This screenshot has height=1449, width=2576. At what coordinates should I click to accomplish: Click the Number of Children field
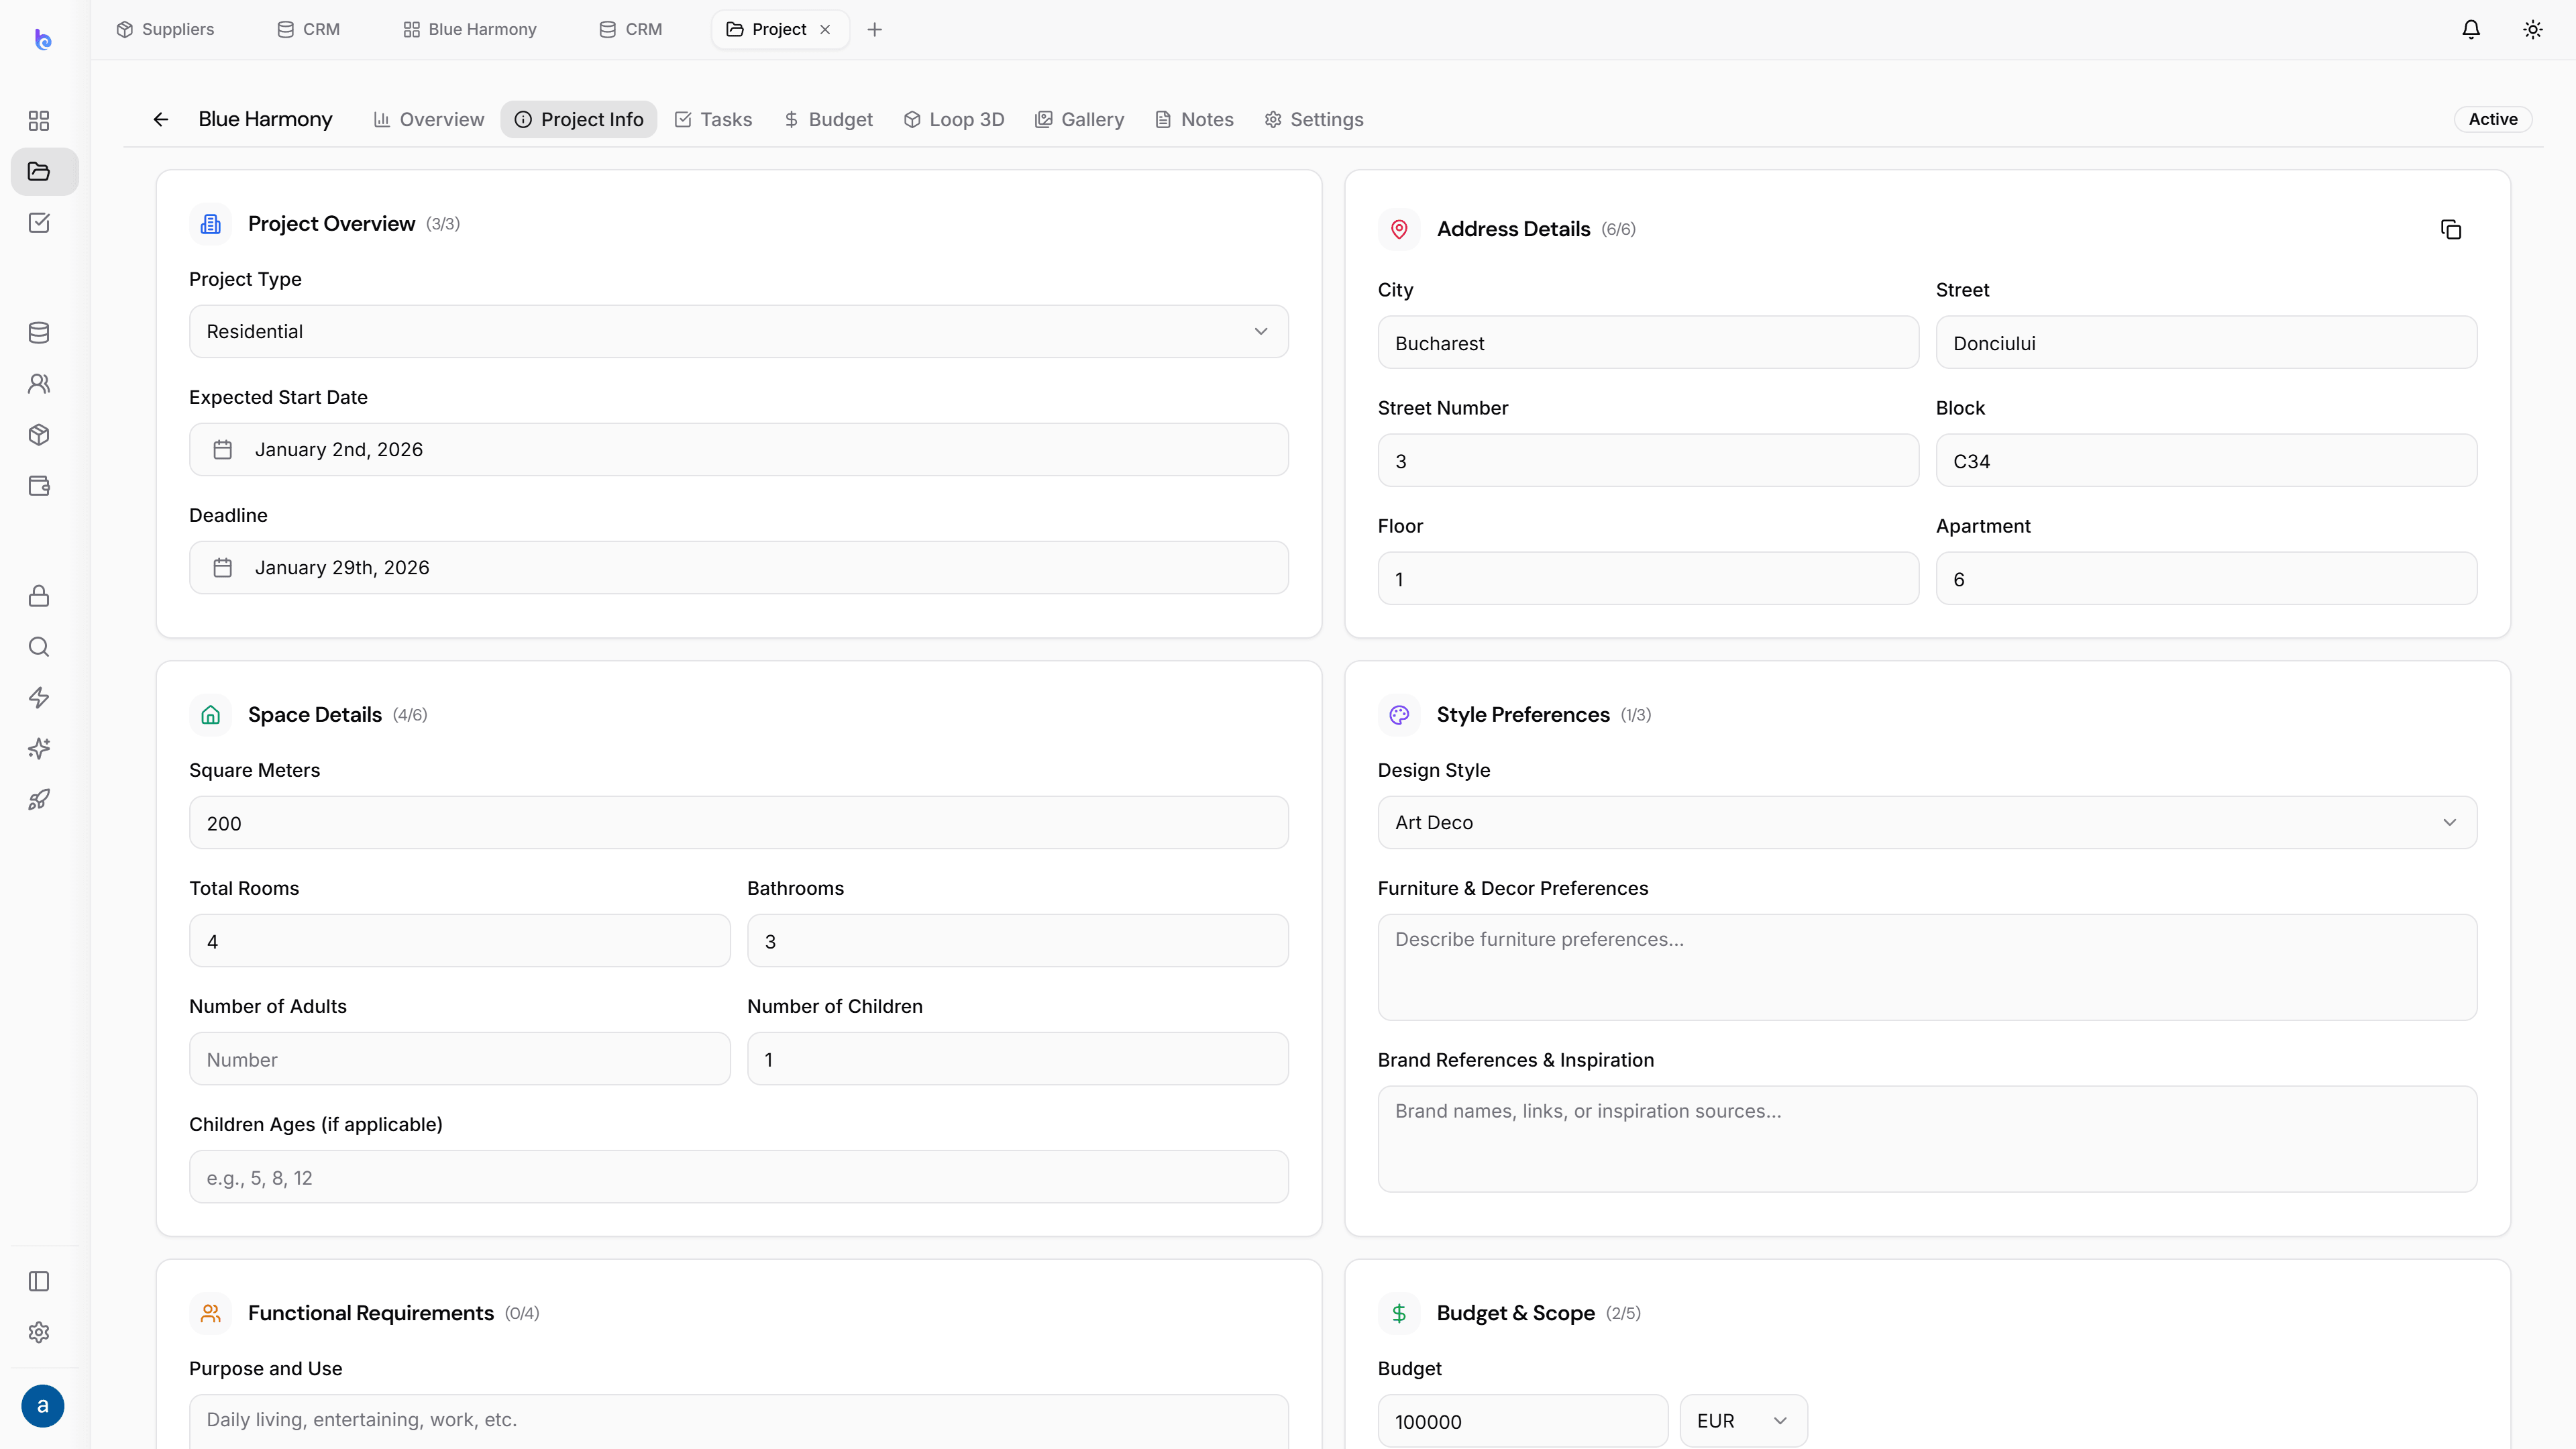pos(1018,1059)
